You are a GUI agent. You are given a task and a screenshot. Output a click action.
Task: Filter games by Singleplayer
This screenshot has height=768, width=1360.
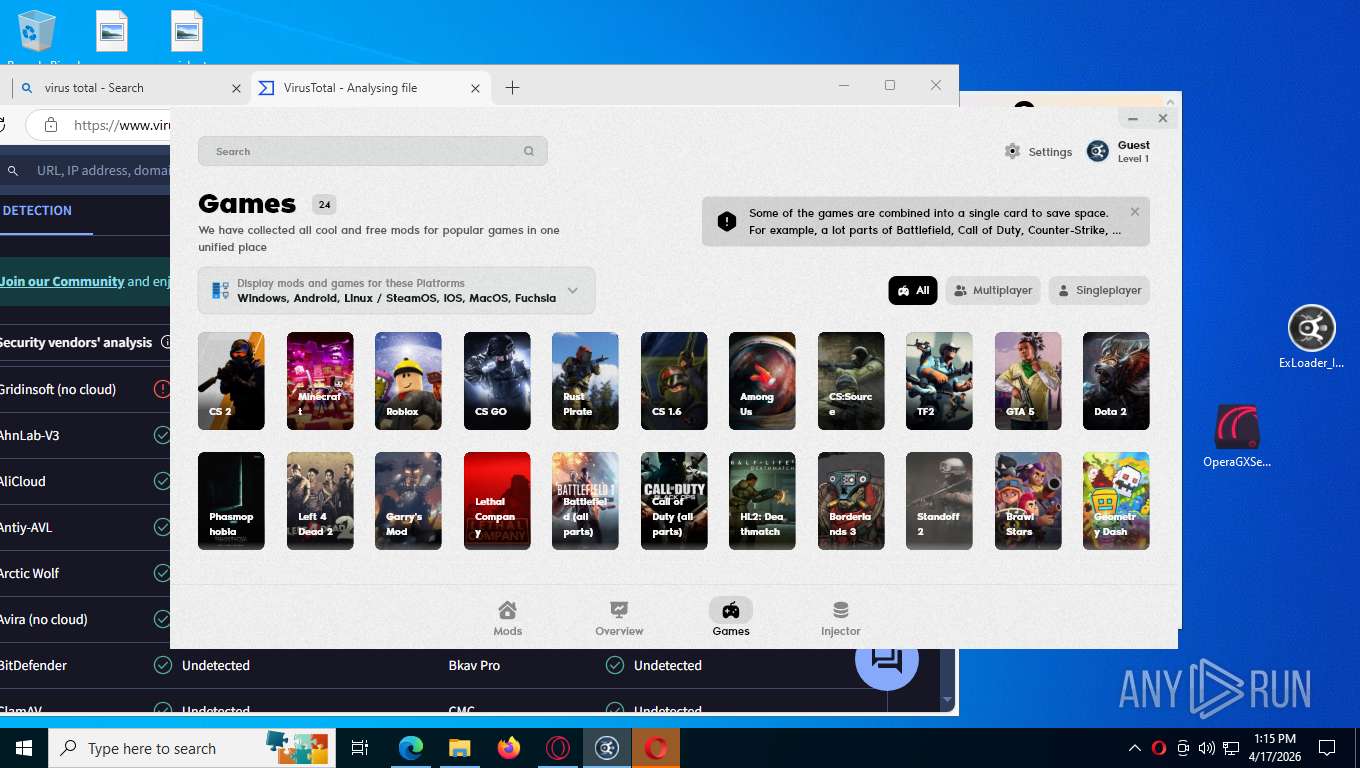1099,290
